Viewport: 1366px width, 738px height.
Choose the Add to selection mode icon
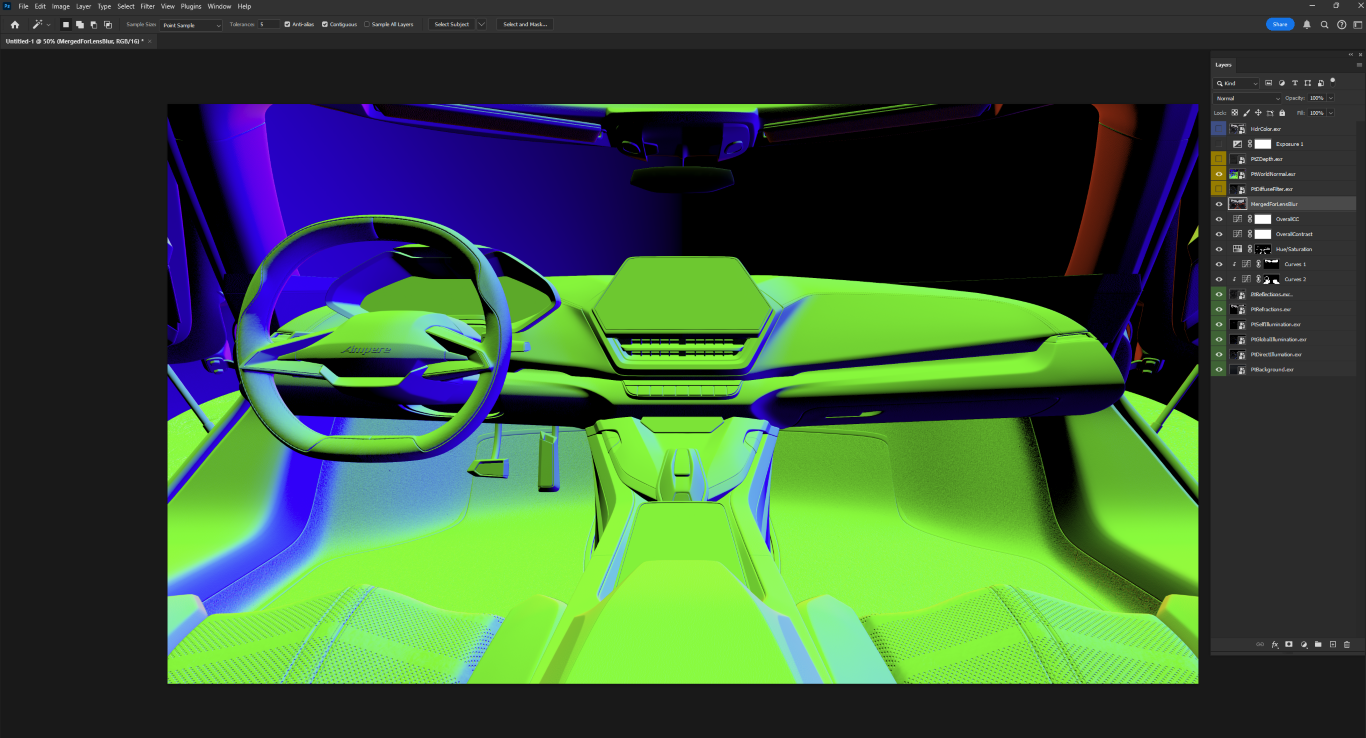click(80, 24)
